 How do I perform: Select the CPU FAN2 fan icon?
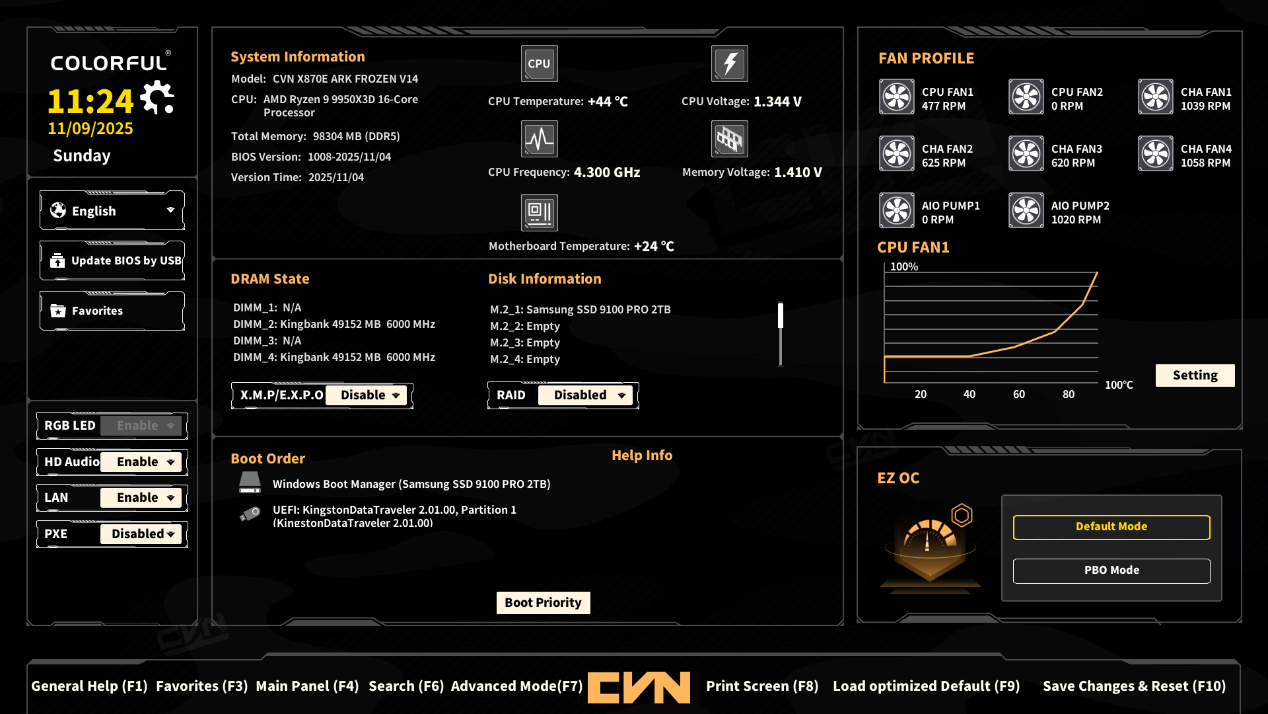[1026, 97]
